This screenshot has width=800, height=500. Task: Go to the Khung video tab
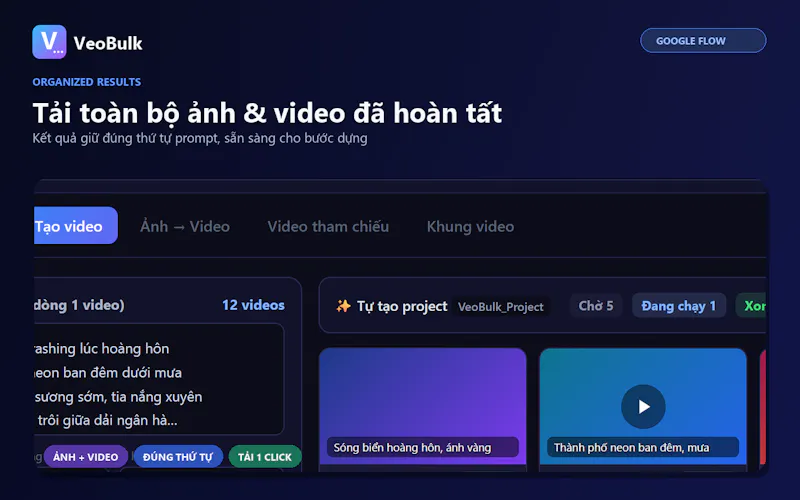470,226
